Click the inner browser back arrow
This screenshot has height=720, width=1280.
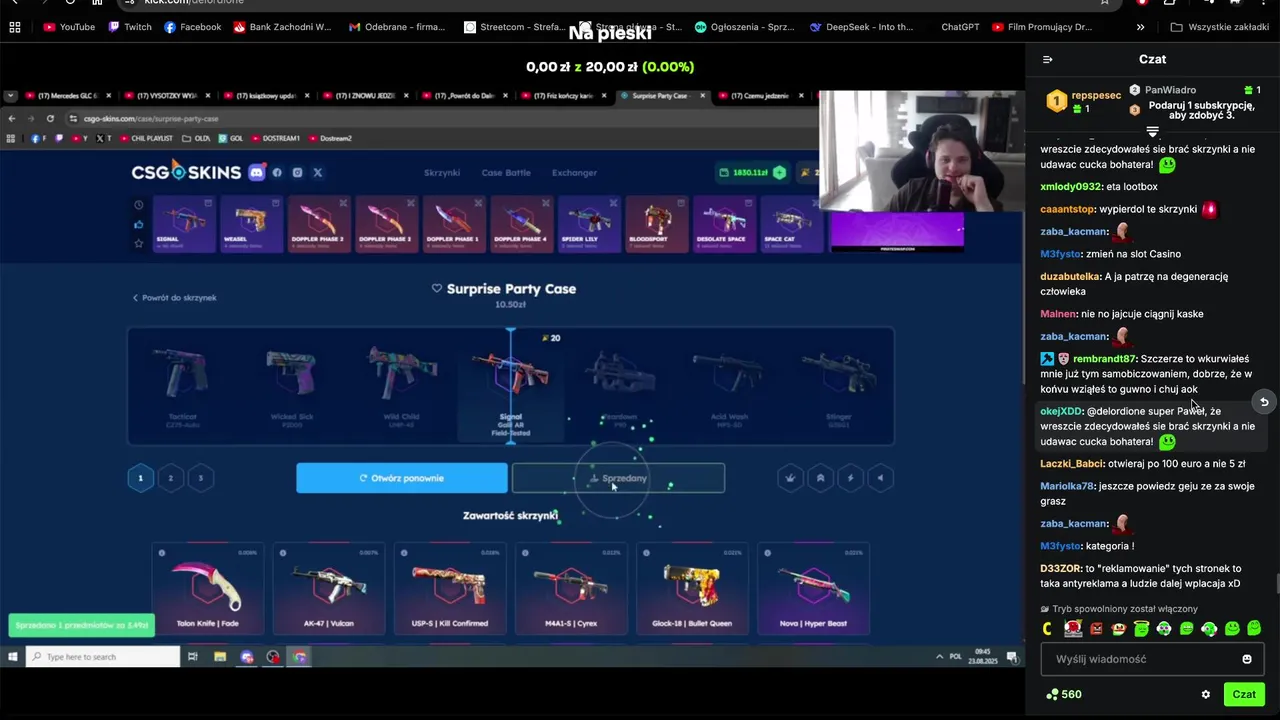click(11, 118)
